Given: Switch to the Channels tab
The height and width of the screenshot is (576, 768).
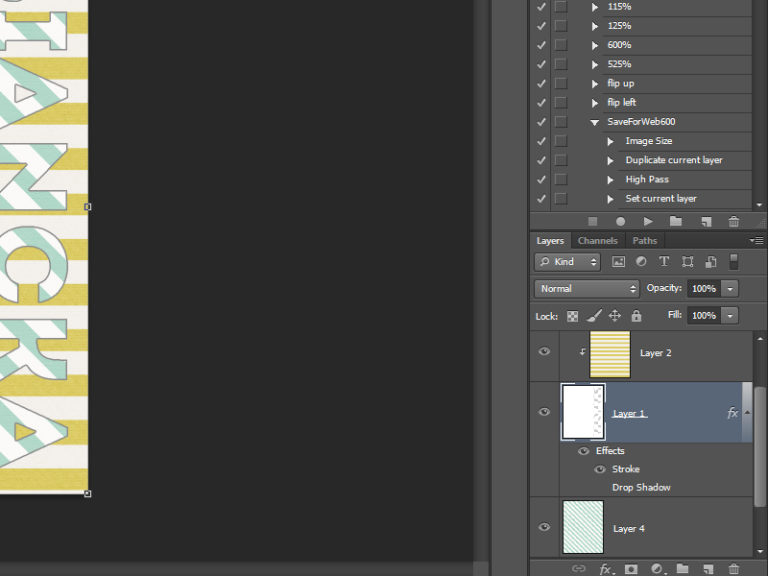Looking at the screenshot, I should point(597,240).
